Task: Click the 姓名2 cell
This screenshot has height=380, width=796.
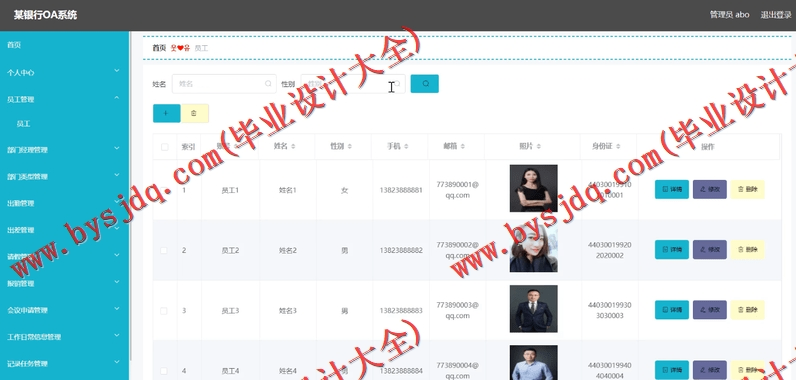Action: tap(287, 251)
